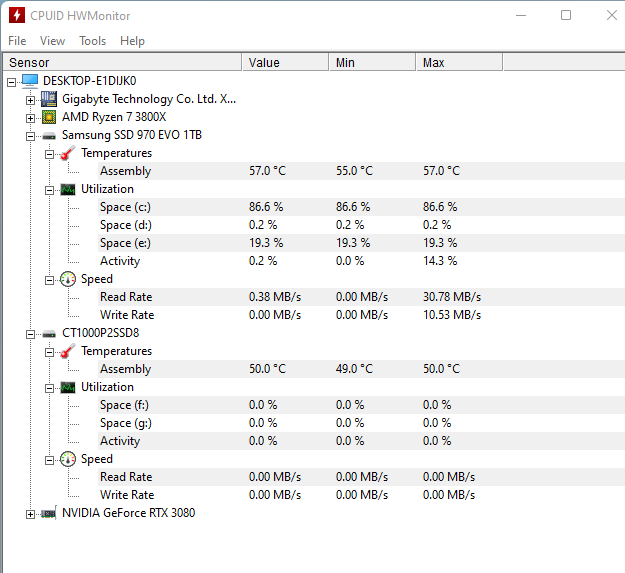625x573 pixels.
Task: Collapse Samsung SSD Temperatures section
Action: pyautogui.click(x=49, y=155)
